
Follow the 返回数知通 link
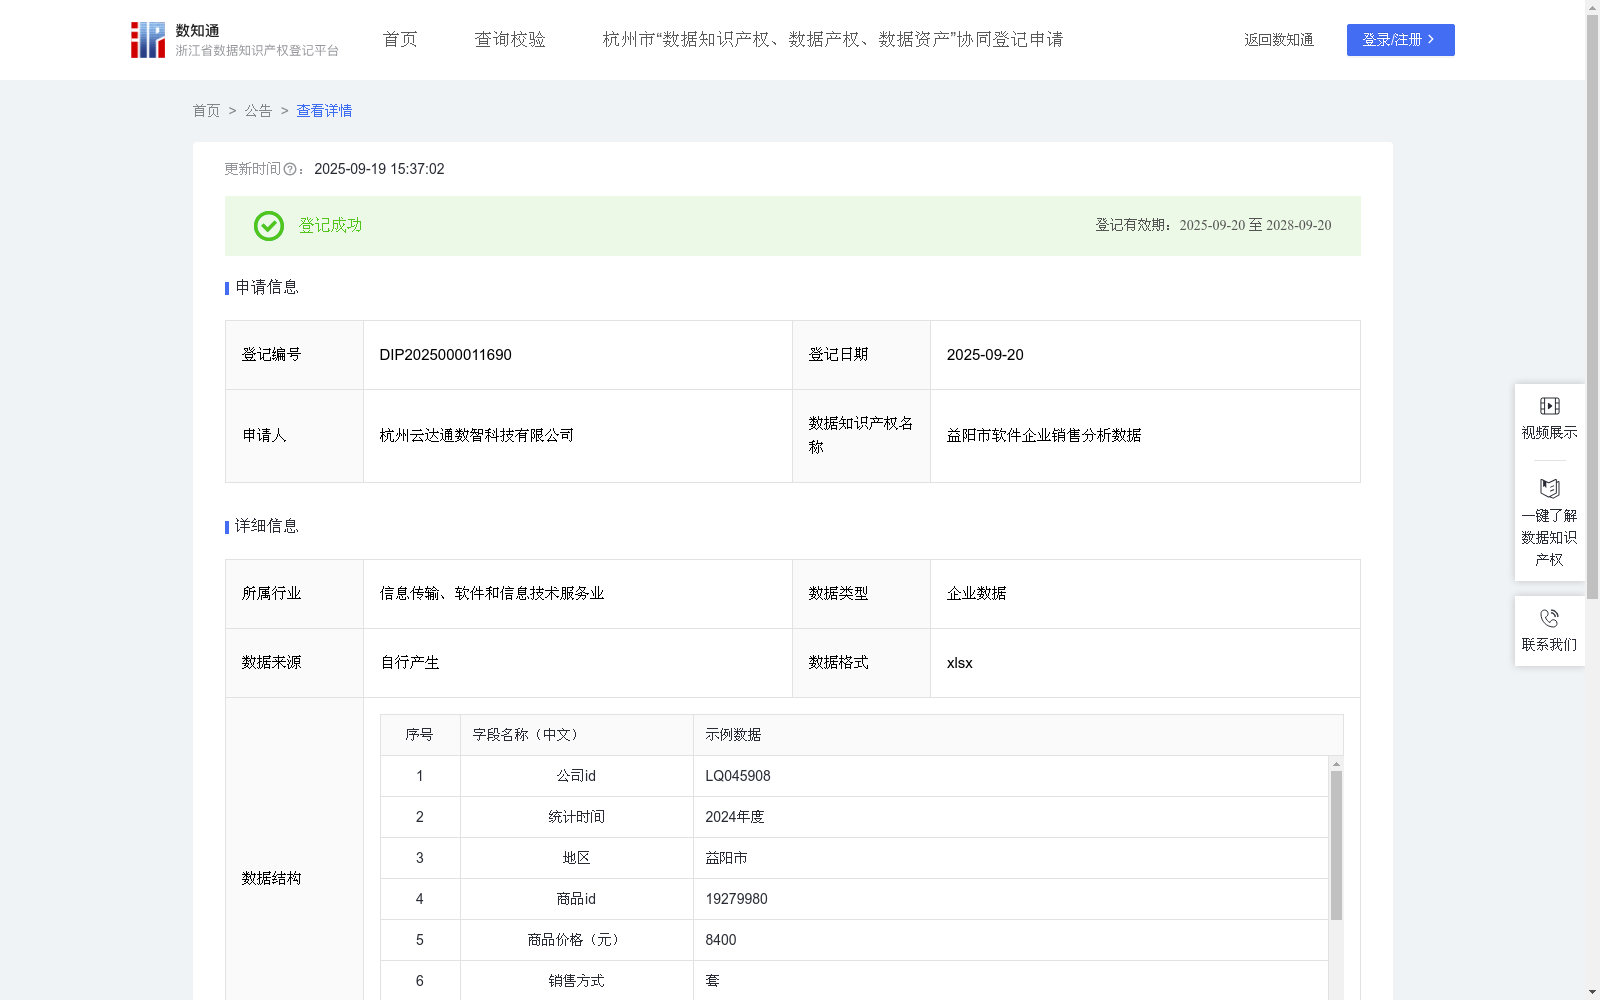(x=1279, y=40)
